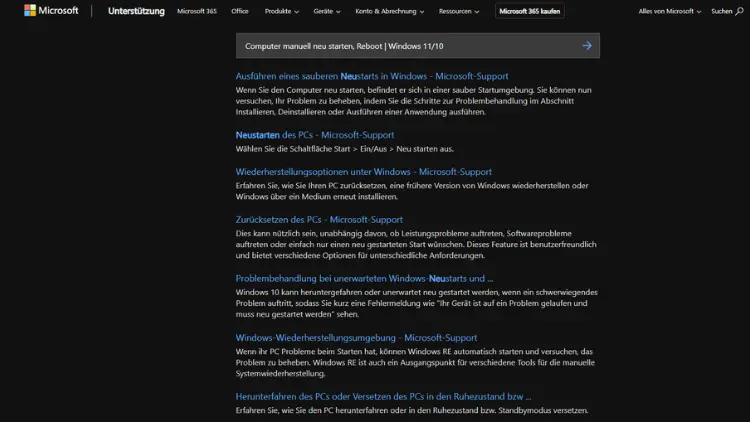Expand Konto & Abrechnung dropdown

coord(390,11)
